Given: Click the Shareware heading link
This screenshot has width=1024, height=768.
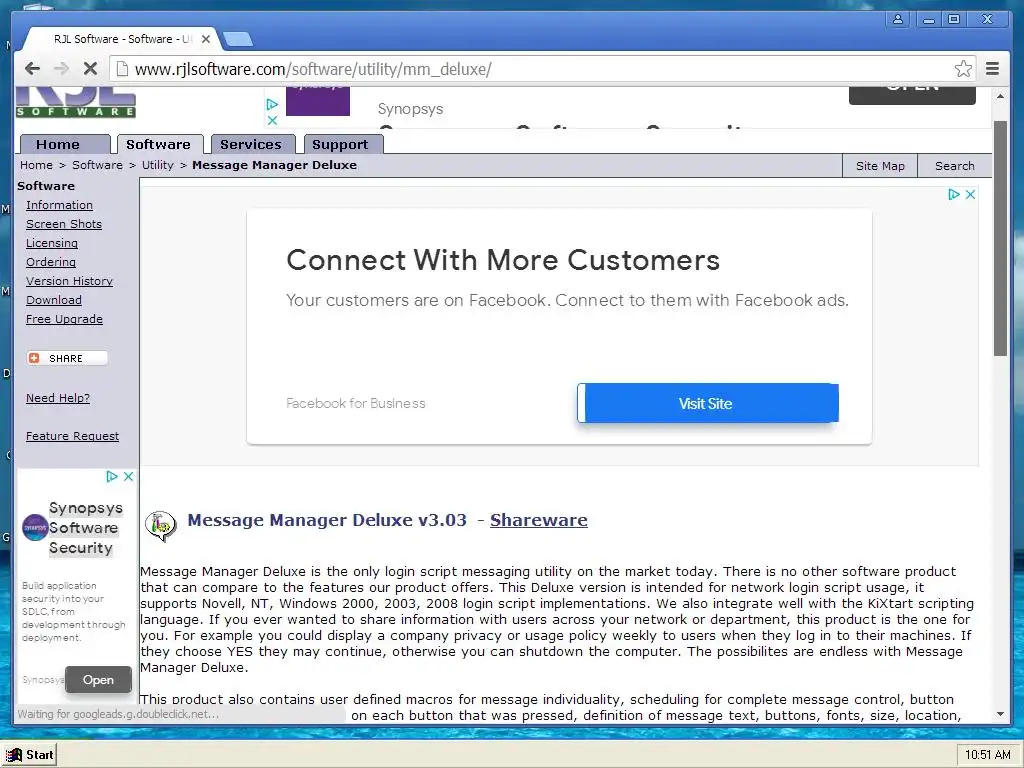Looking at the screenshot, I should [x=539, y=520].
